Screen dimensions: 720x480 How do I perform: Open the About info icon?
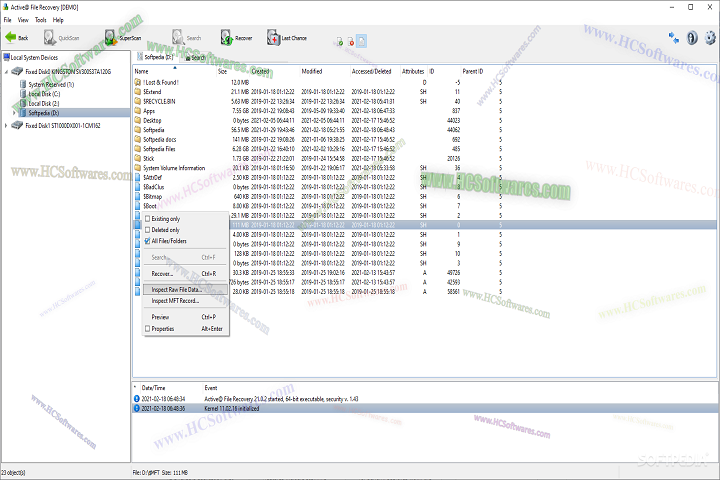692,38
